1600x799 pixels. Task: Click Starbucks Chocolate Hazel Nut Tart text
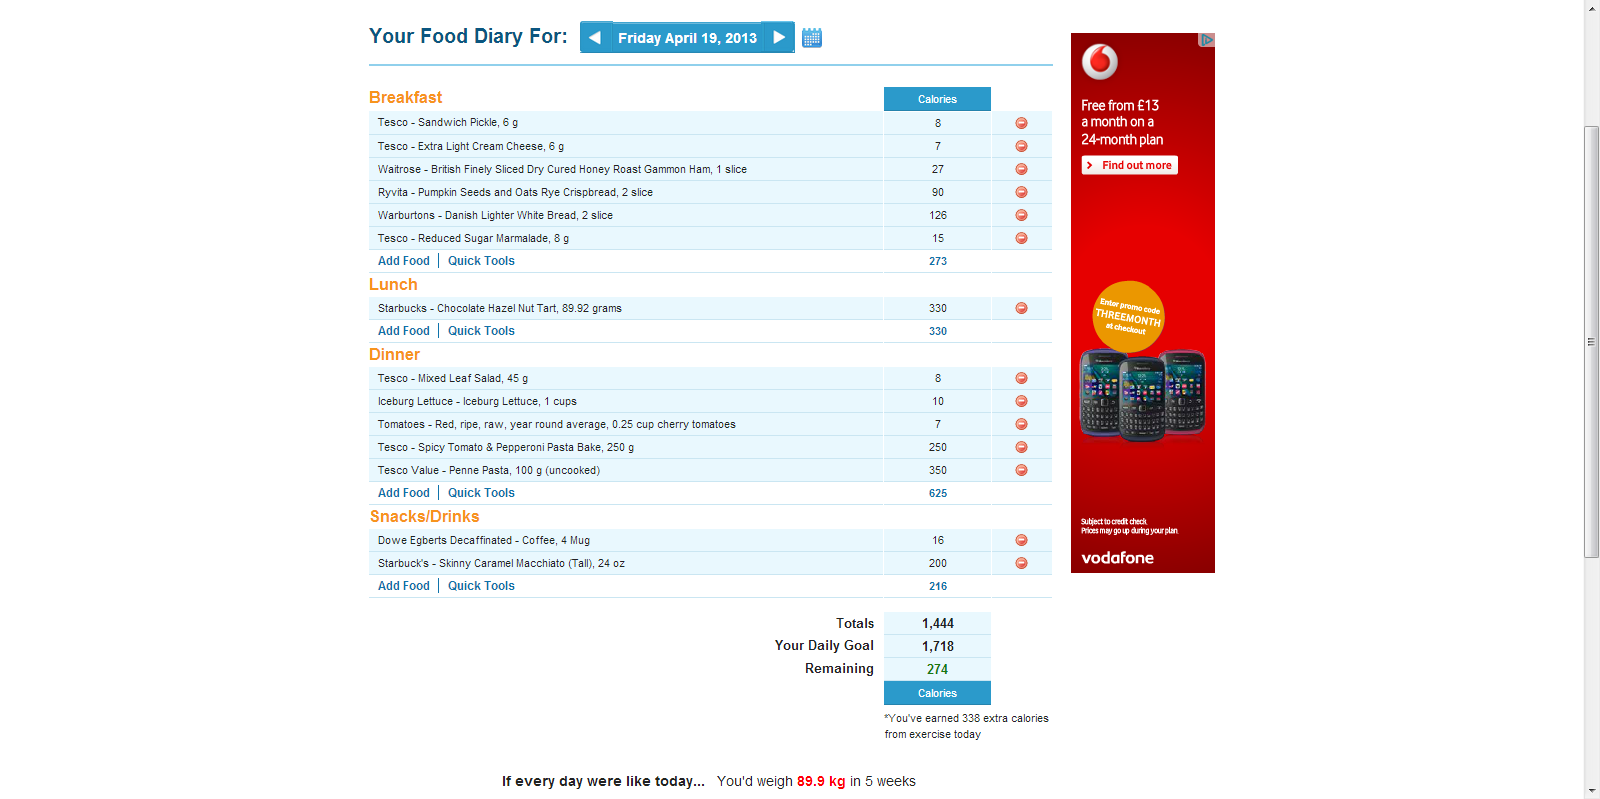[500, 308]
